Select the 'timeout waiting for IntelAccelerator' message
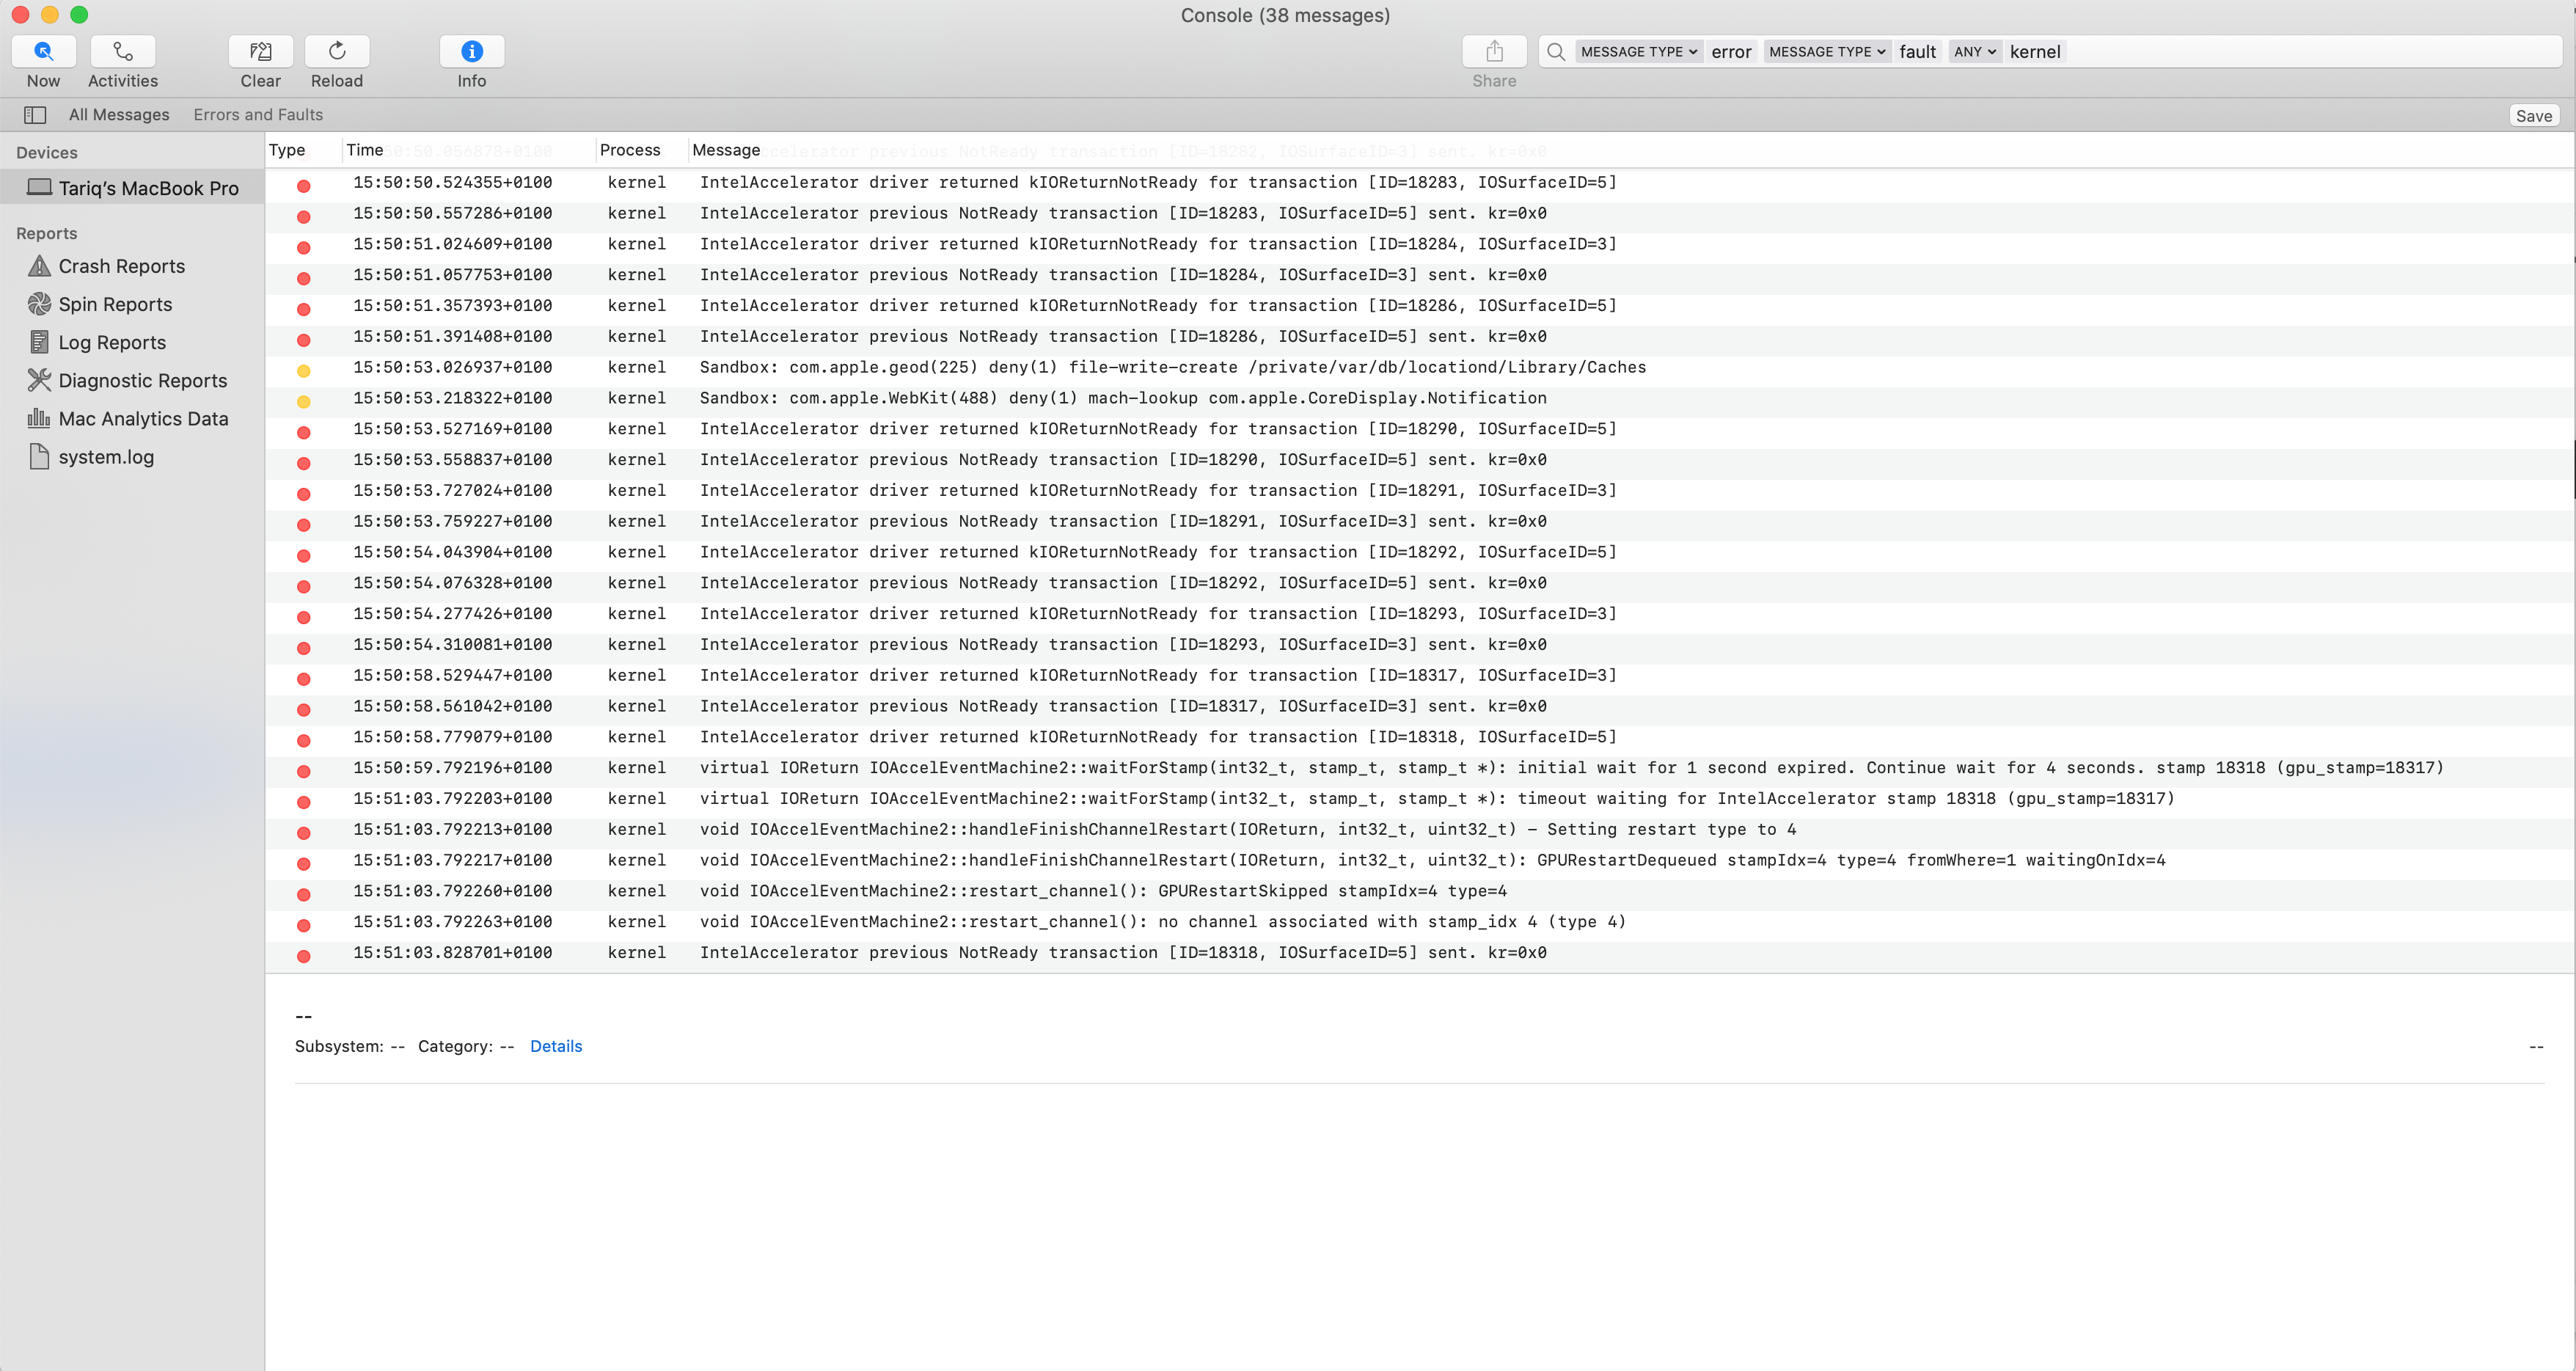Screen dimensions: 2576x1371 [x=1420, y=799]
